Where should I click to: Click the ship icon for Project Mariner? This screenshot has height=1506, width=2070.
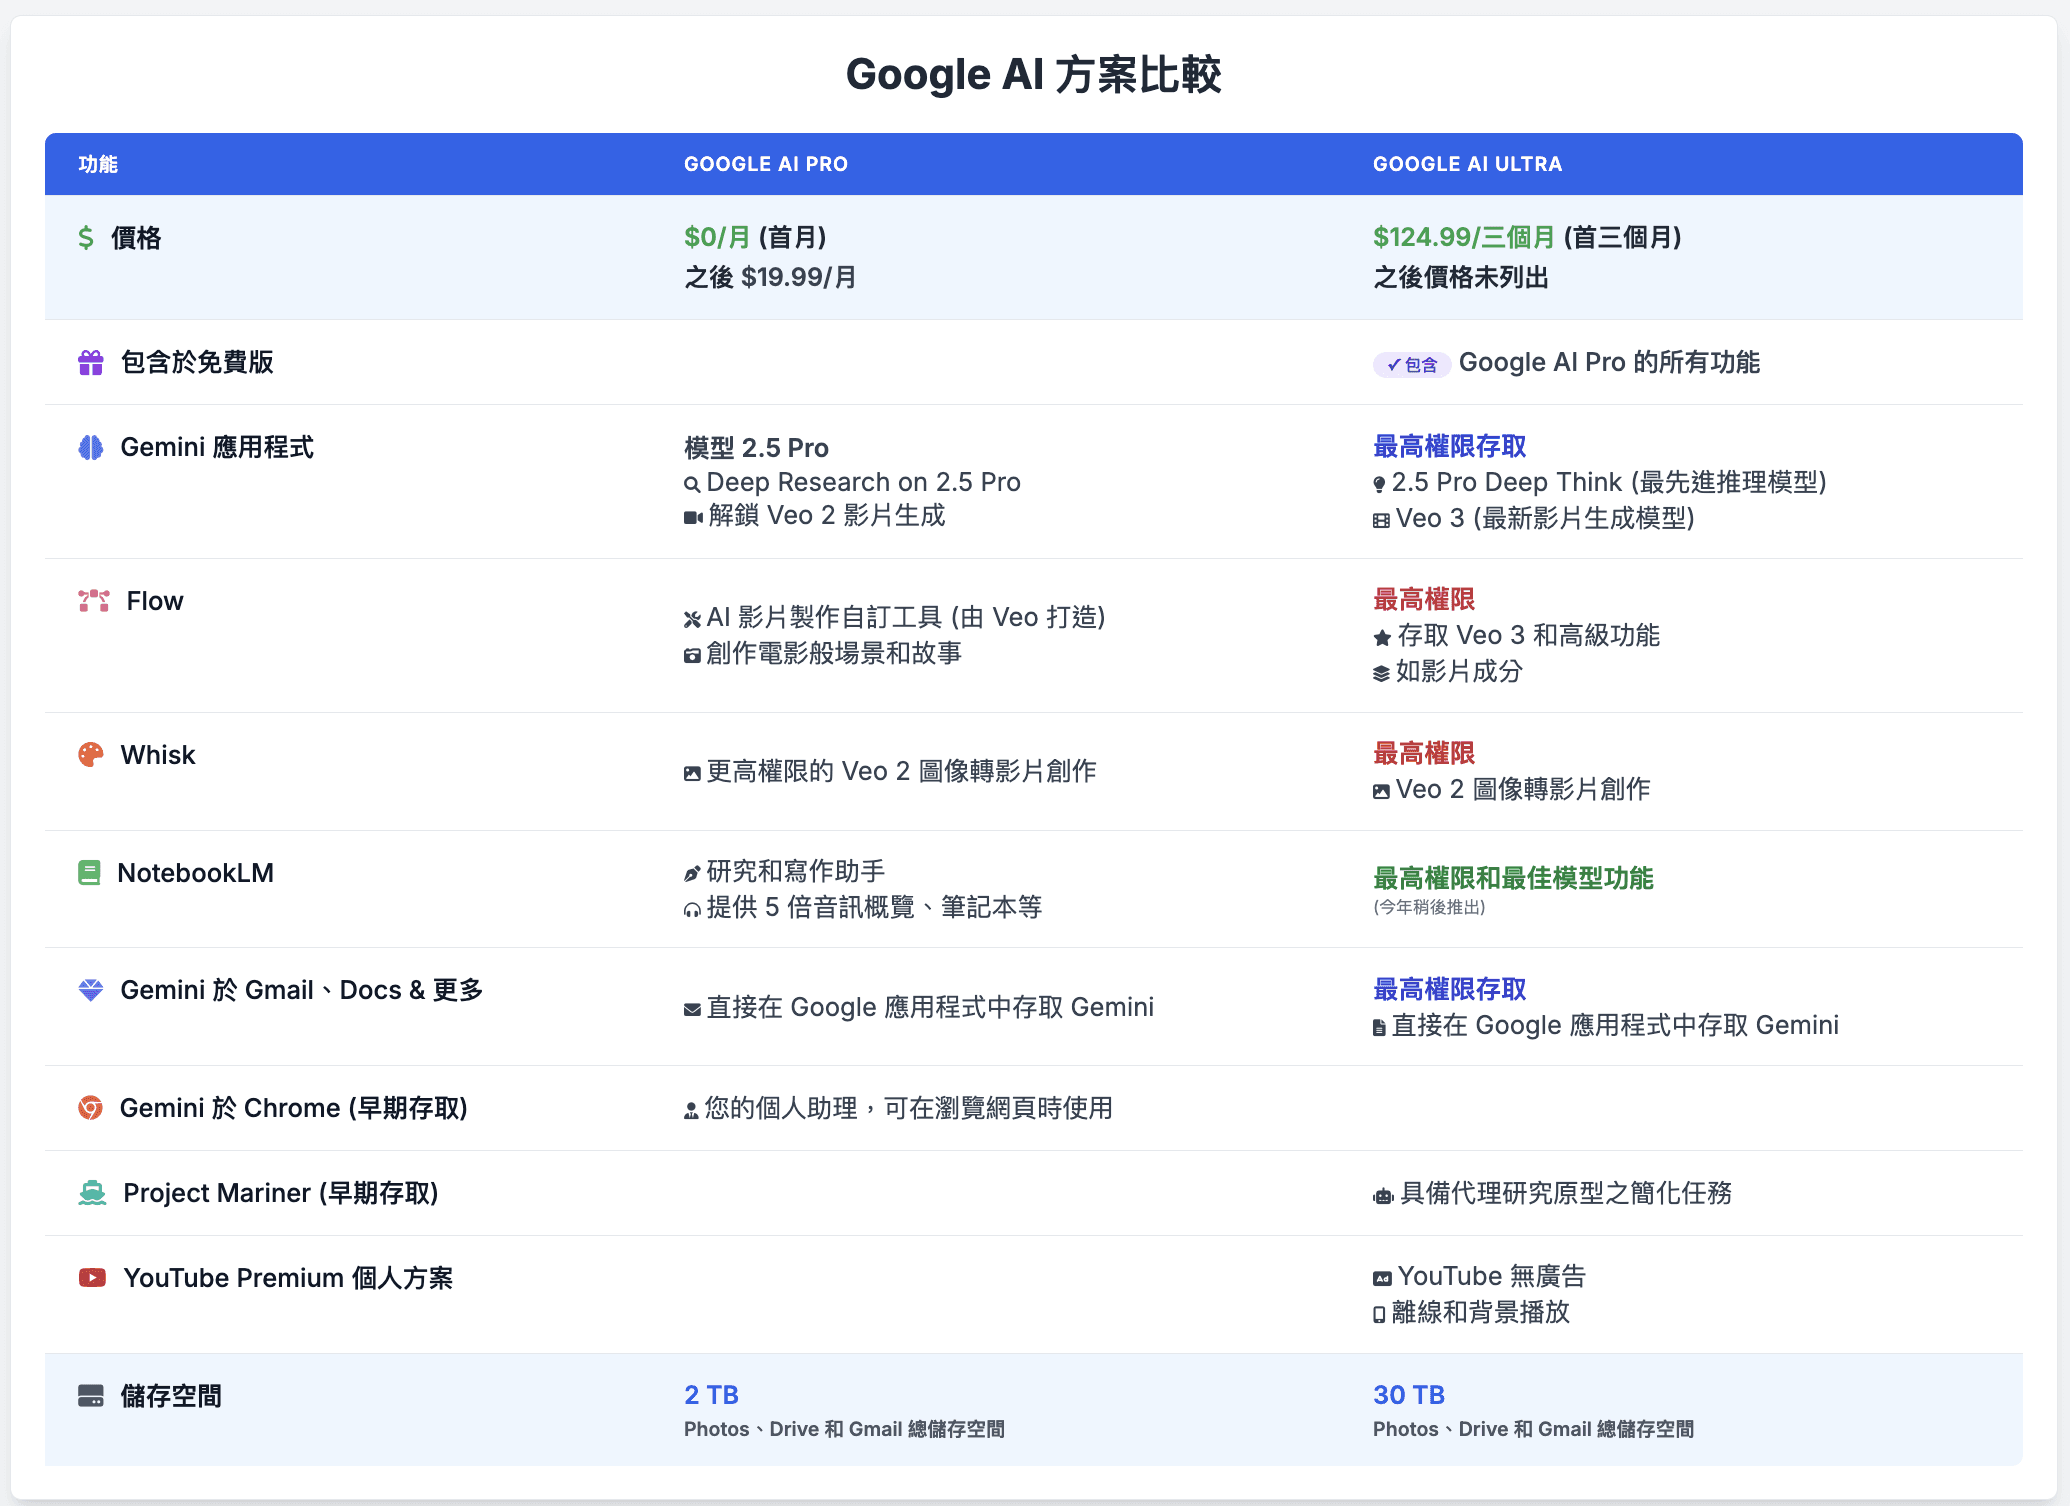click(x=92, y=1193)
